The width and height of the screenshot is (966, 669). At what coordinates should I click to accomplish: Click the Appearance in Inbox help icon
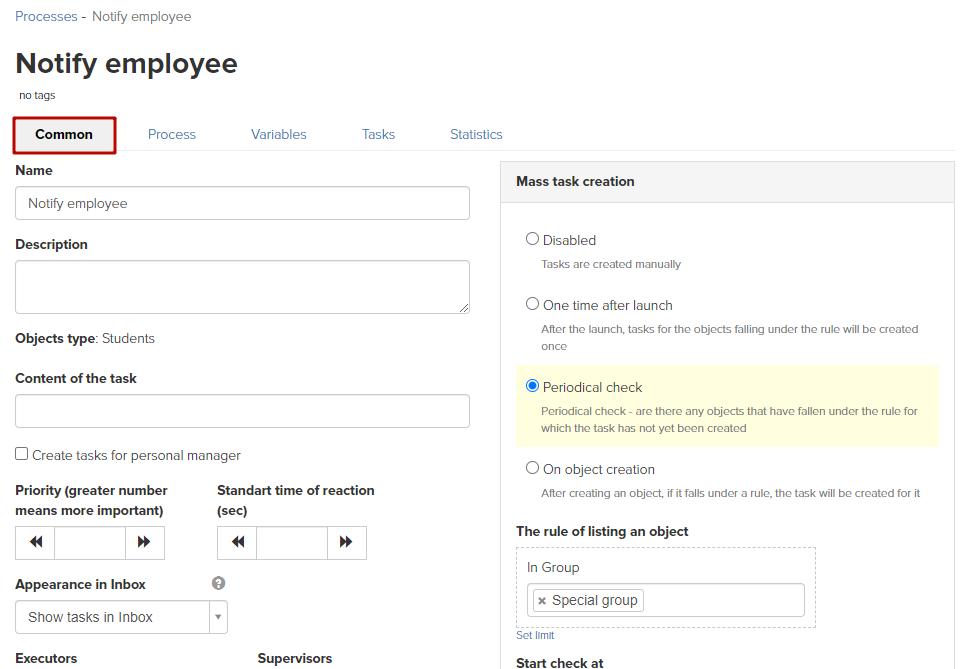(218, 584)
